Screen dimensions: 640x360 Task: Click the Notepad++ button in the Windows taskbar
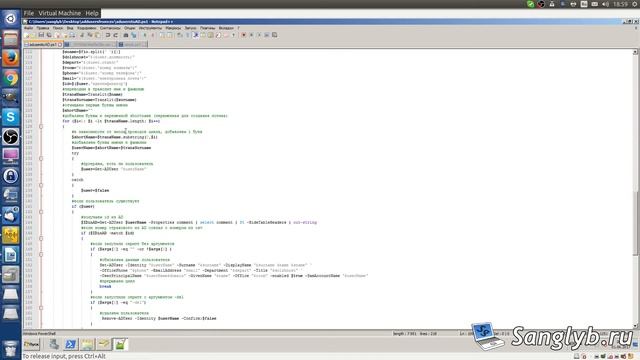pos(120,344)
